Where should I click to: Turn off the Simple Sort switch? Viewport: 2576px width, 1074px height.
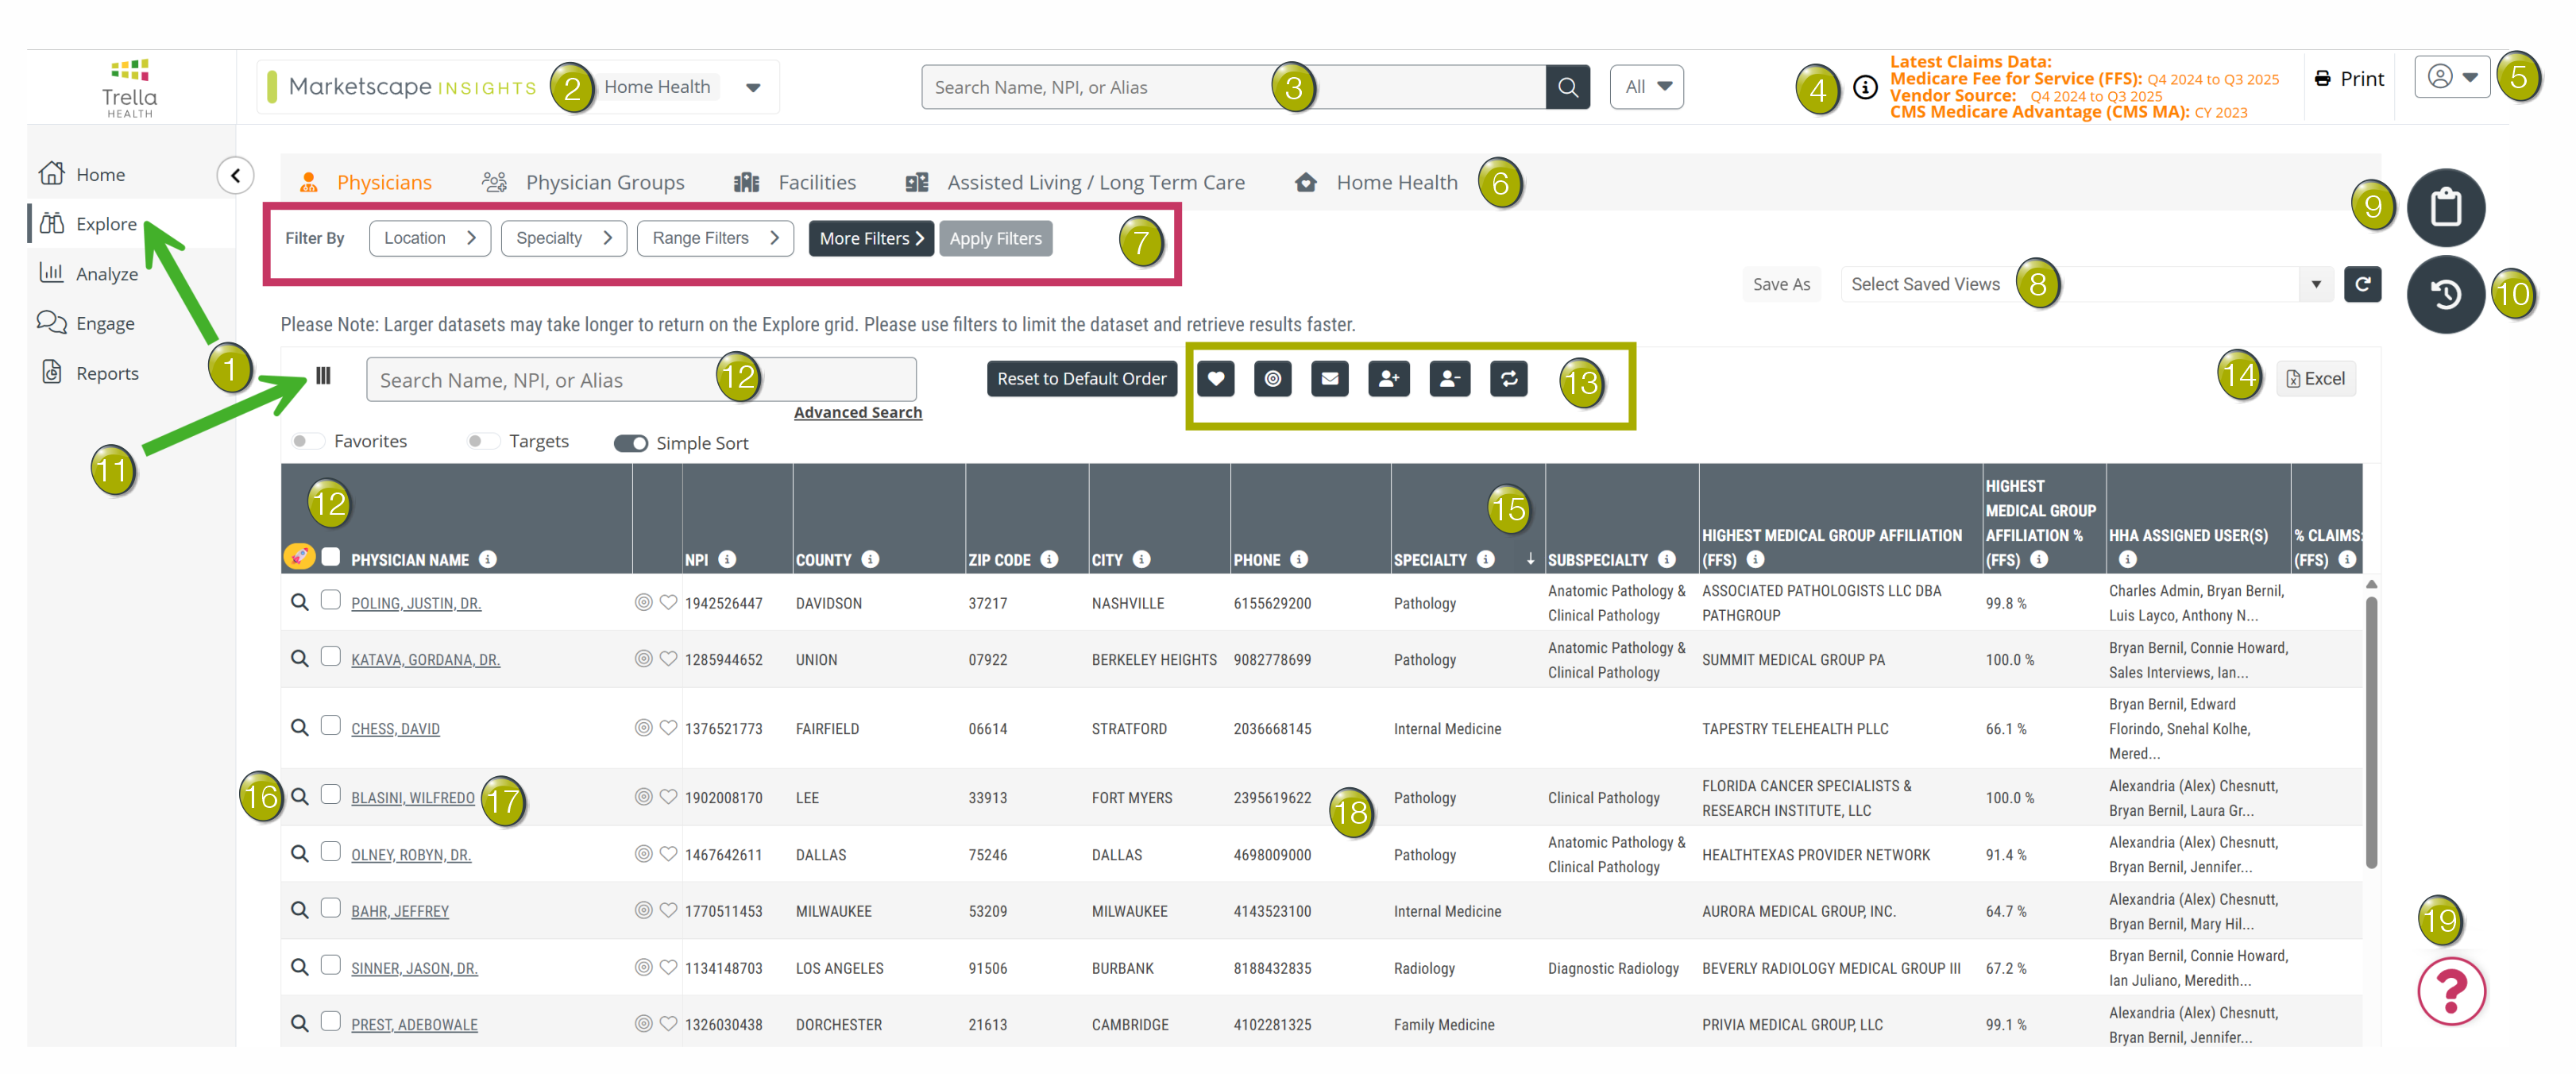click(631, 443)
